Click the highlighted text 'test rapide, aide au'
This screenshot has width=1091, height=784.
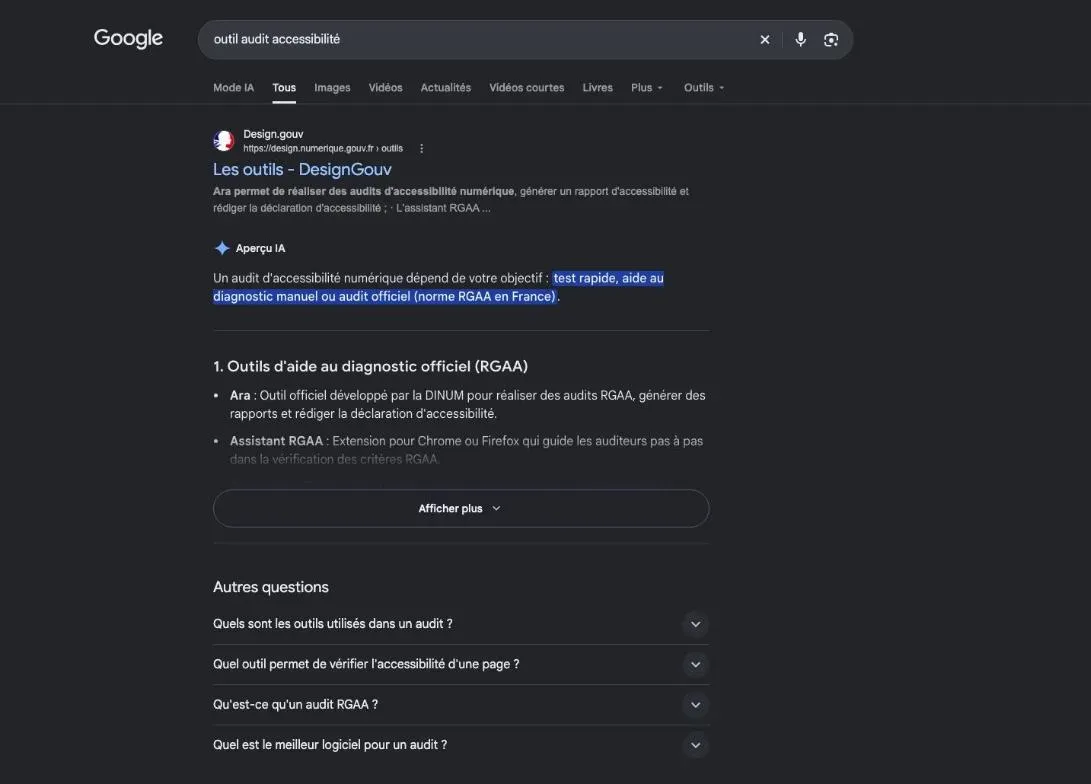point(608,278)
